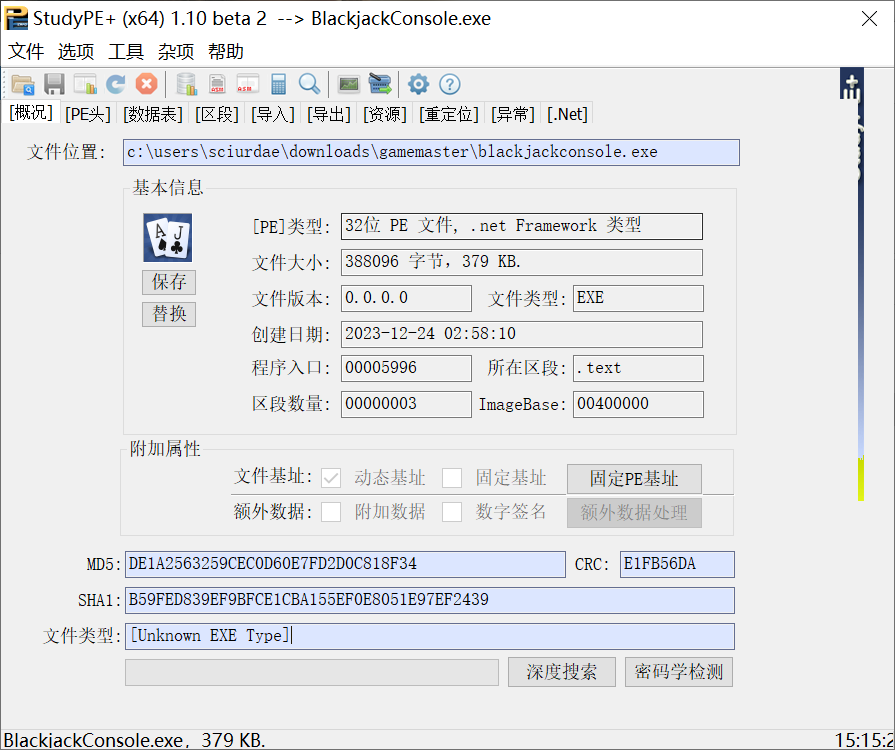Click the magnifying glass search icon
Image resolution: width=895 pixels, height=750 pixels.
[309, 84]
